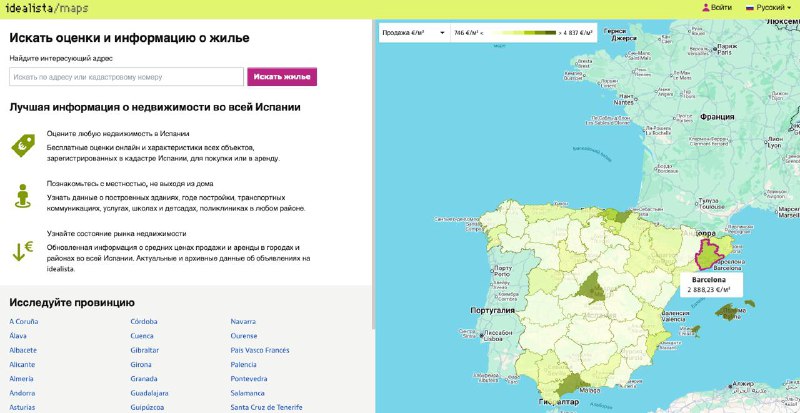The image size is (800, 413).
Task: Click the user icon beside Войти
Action: point(706,7)
